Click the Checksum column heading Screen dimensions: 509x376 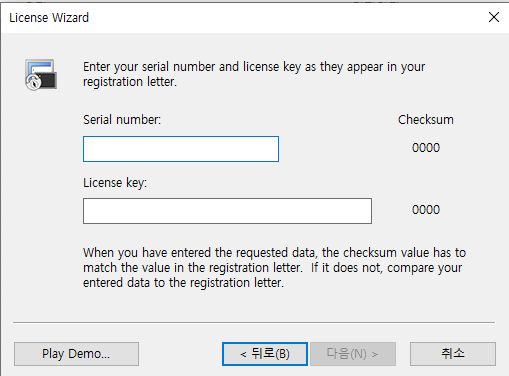click(x=426, y=120)
